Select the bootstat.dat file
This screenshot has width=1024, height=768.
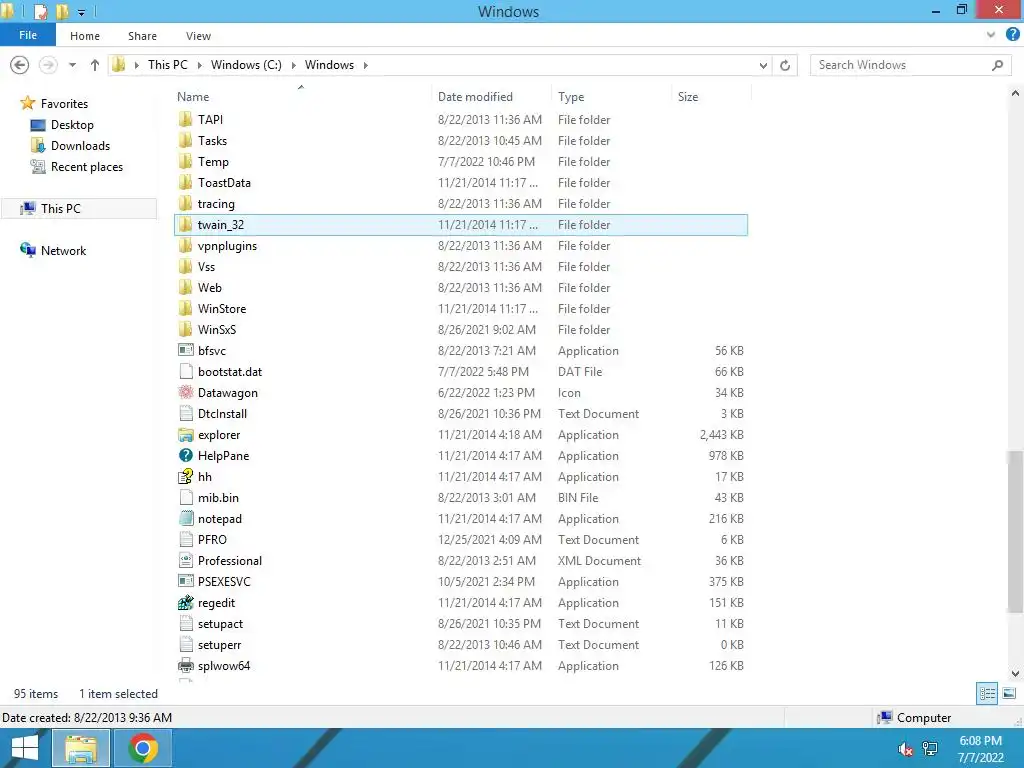pyautogui.click(x=460, y=372)
